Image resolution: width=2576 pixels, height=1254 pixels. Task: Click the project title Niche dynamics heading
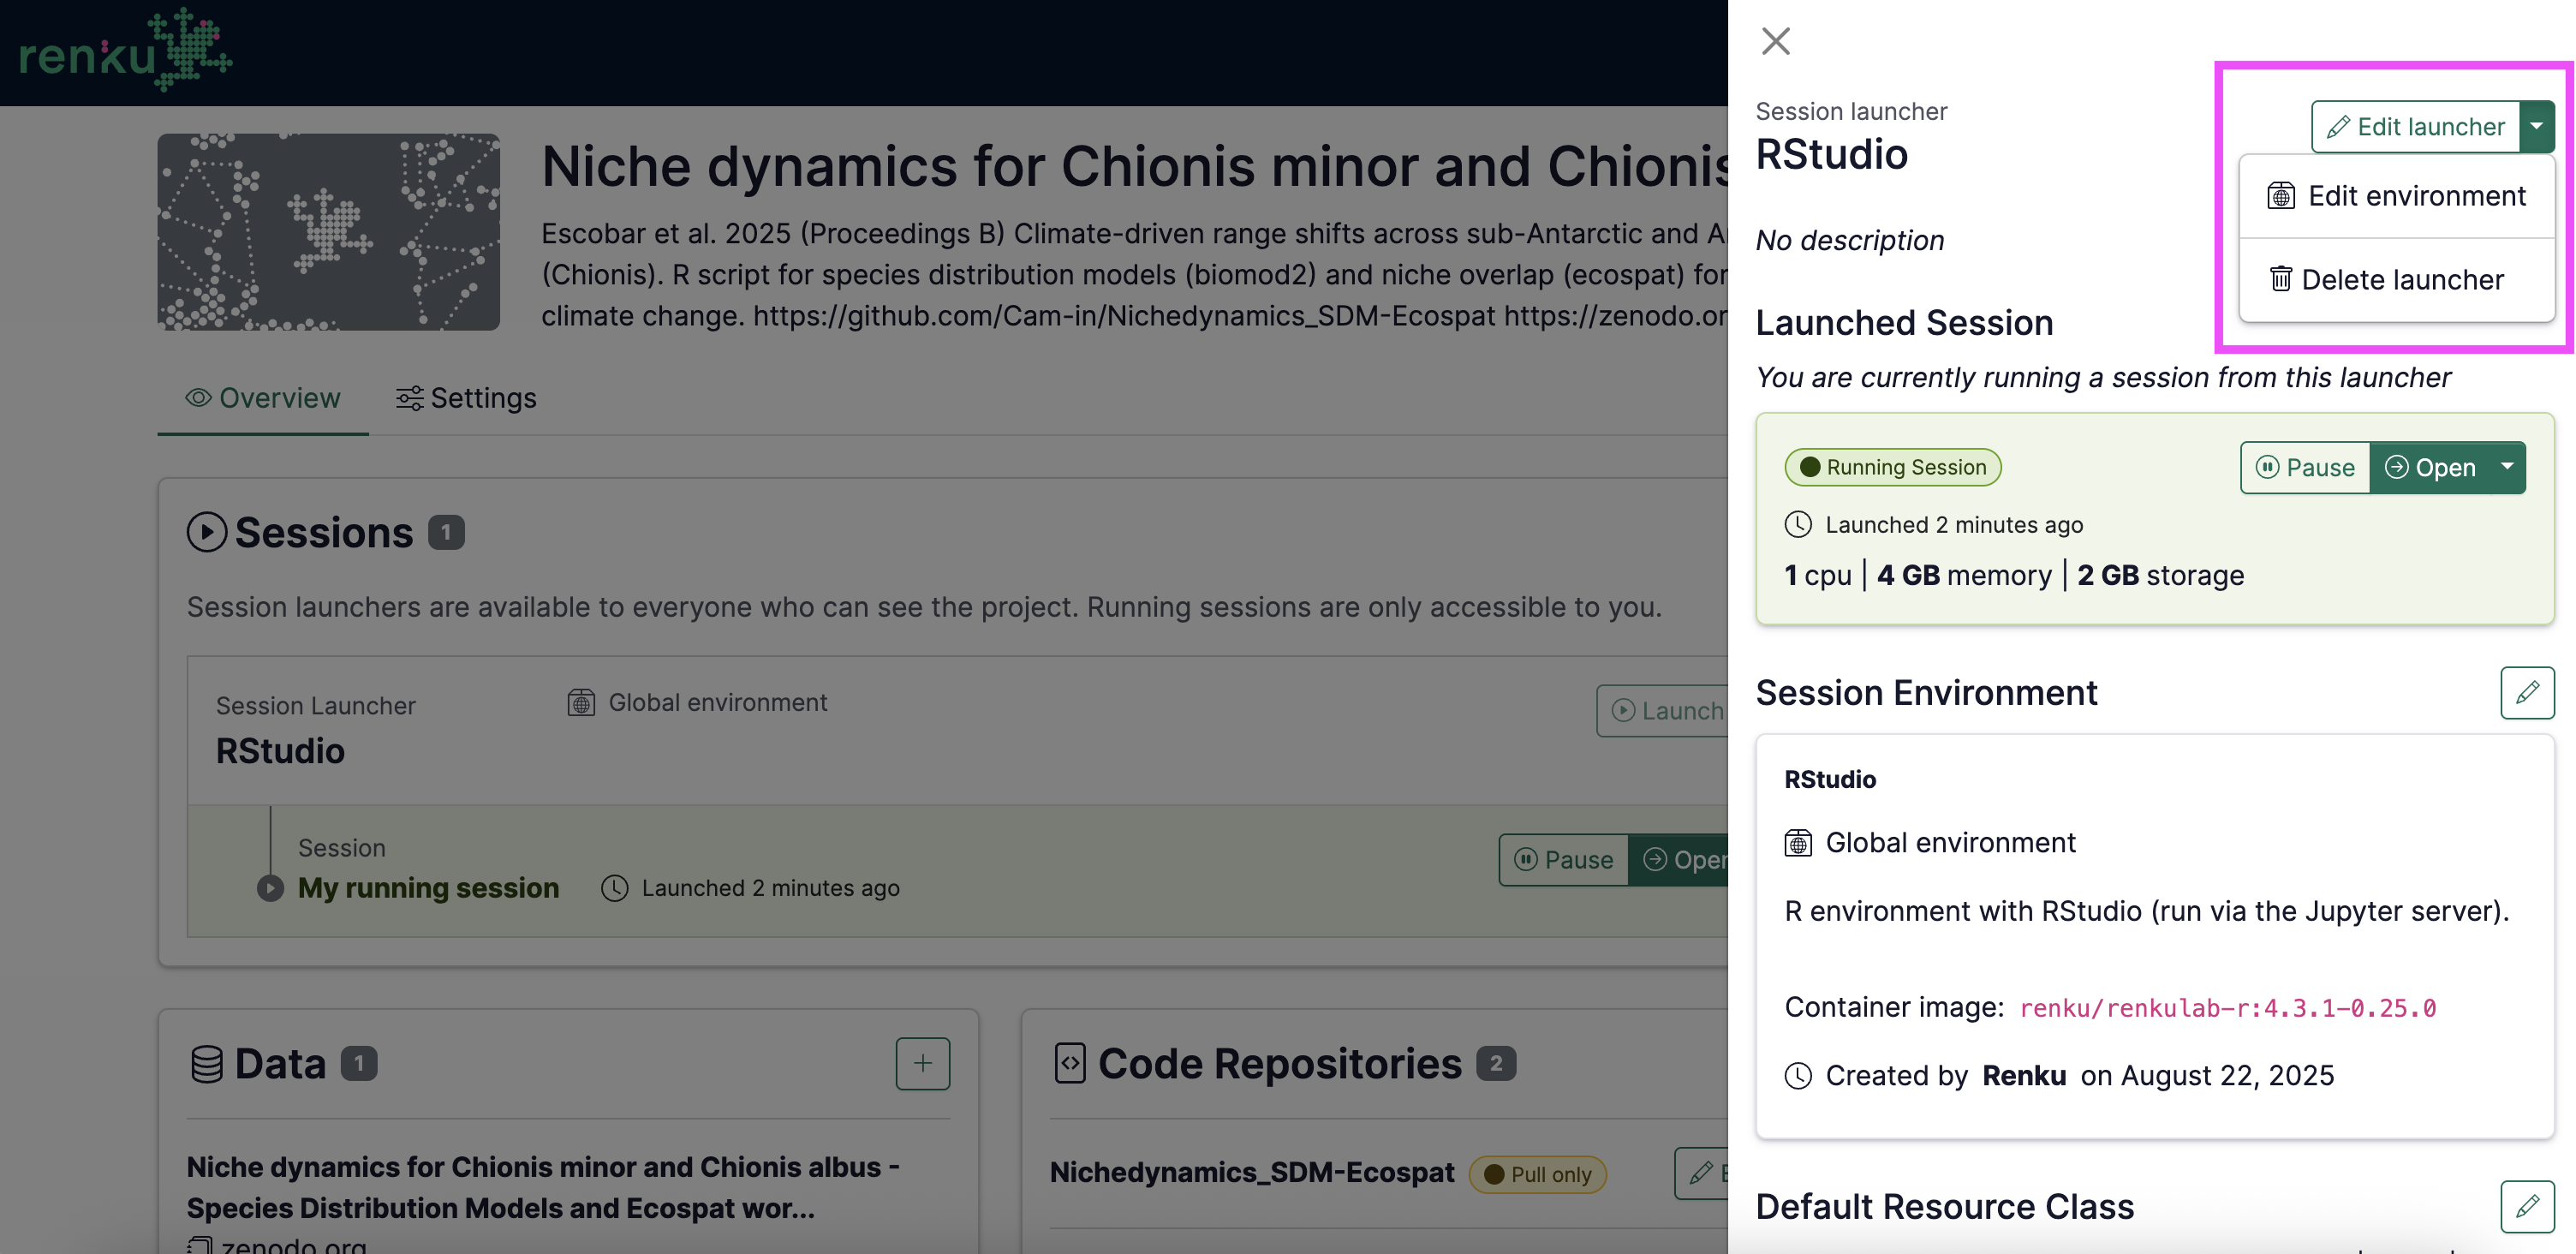(x=1134, y=166)
